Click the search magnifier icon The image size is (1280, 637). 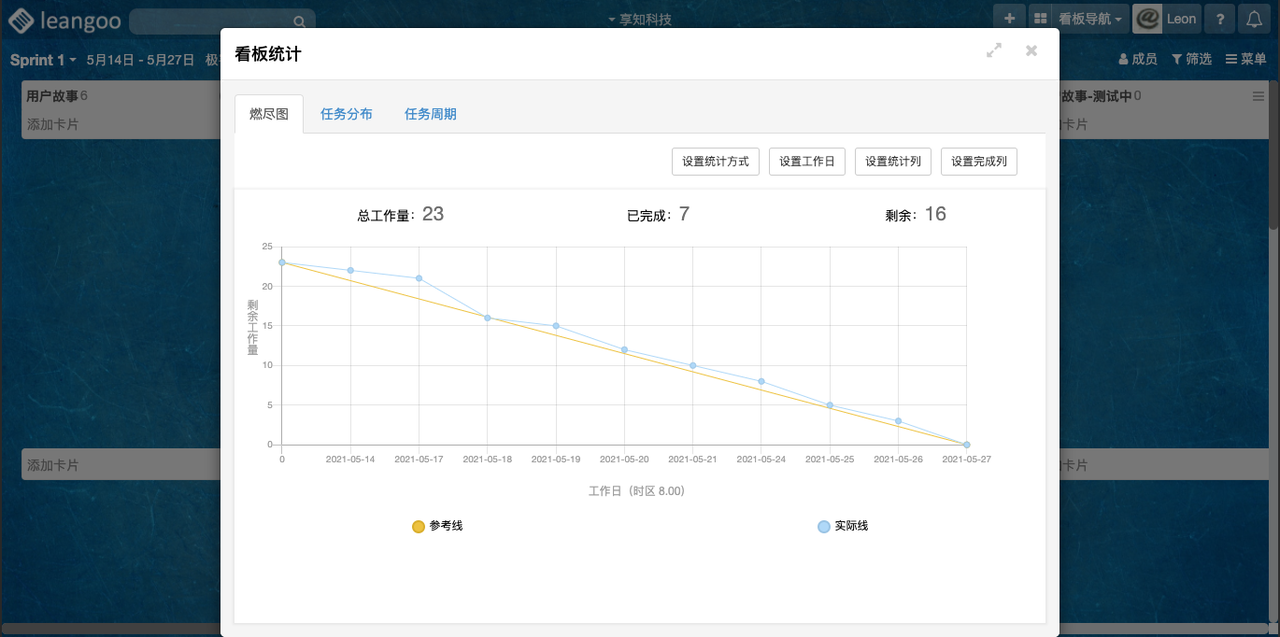pyautogui.click(x=299, y=21)
